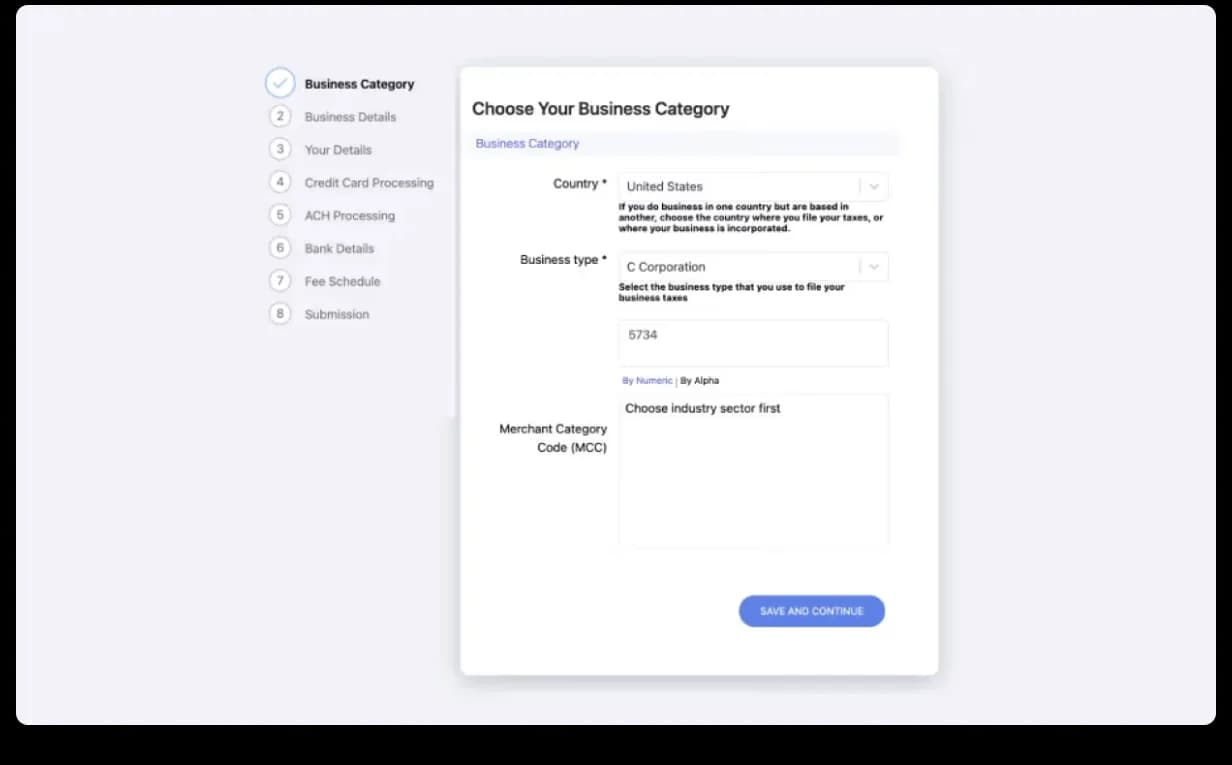Expand the Country field chevron arrow
Viewport: 1232px width, 765px height.
click(874, 186)
